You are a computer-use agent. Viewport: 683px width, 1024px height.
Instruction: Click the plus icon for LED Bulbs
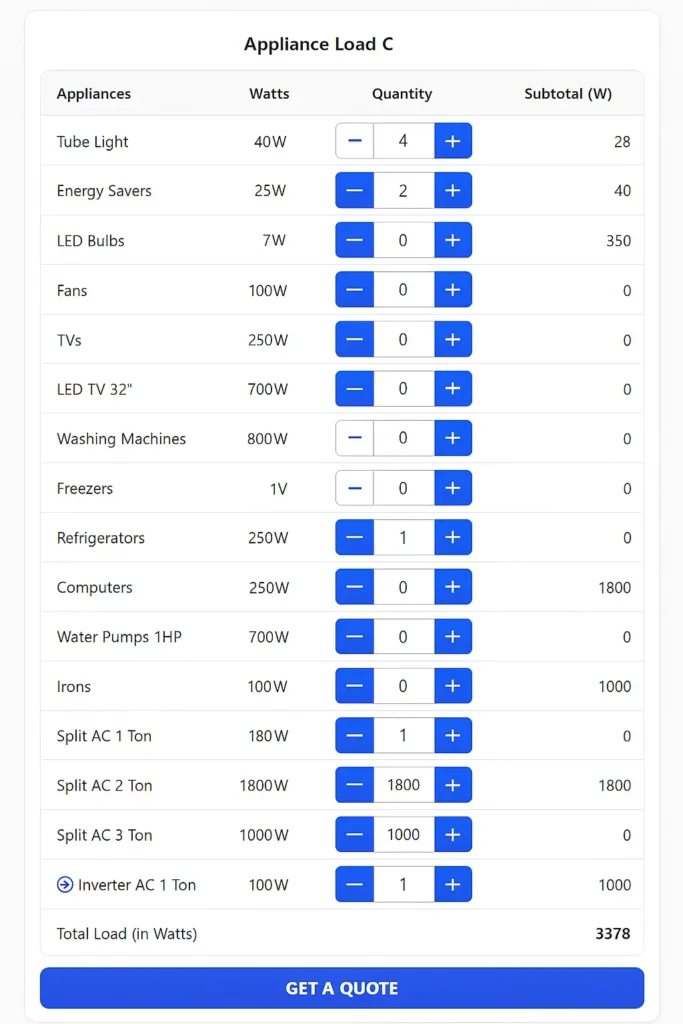click(453, 240)
